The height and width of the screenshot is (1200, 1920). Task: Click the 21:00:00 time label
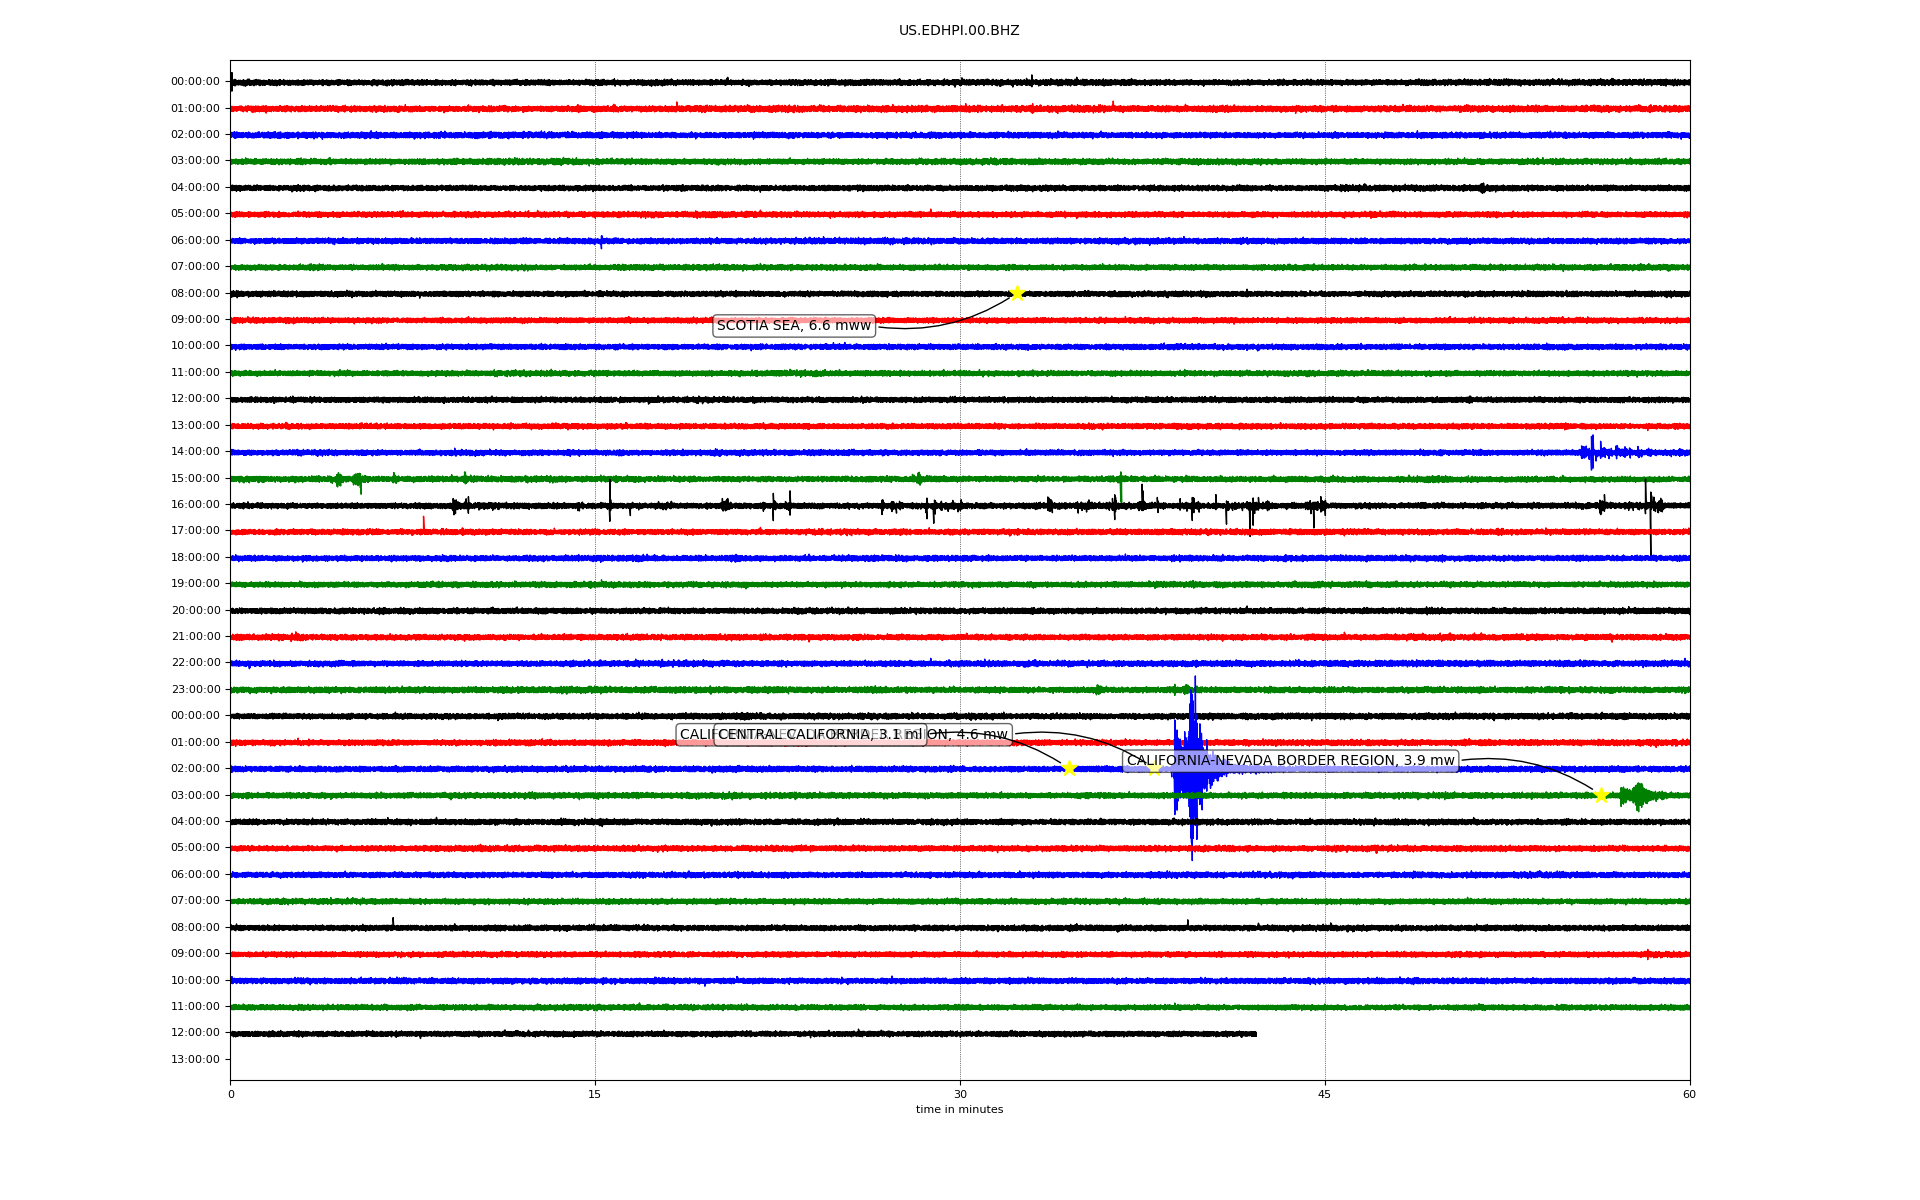195,637
